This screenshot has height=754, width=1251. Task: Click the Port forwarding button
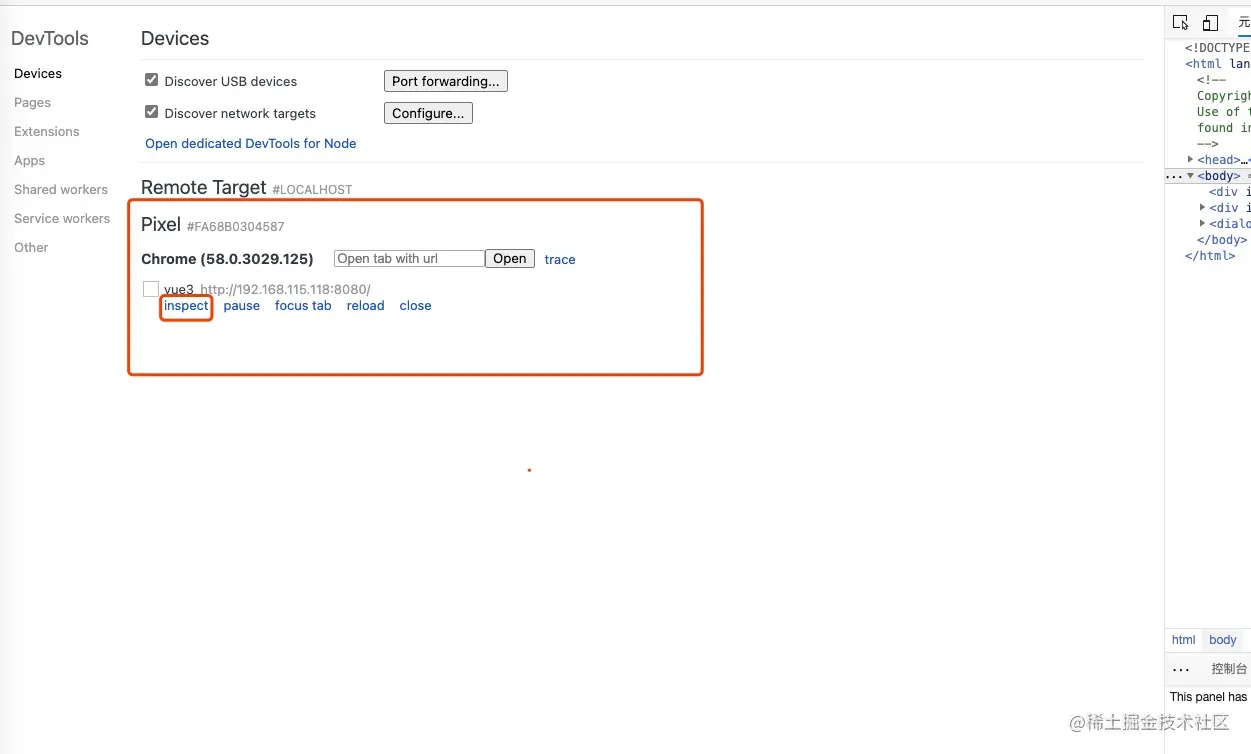(446, 81)
